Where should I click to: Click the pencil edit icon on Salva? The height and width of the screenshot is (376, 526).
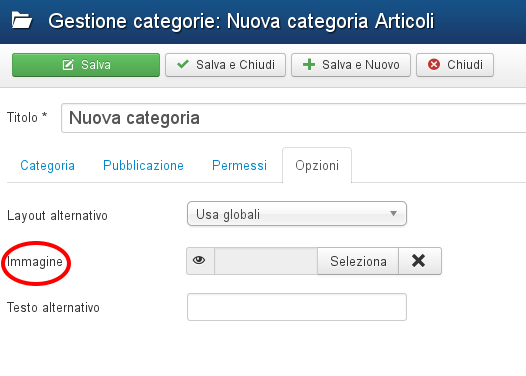coord(68,65)
